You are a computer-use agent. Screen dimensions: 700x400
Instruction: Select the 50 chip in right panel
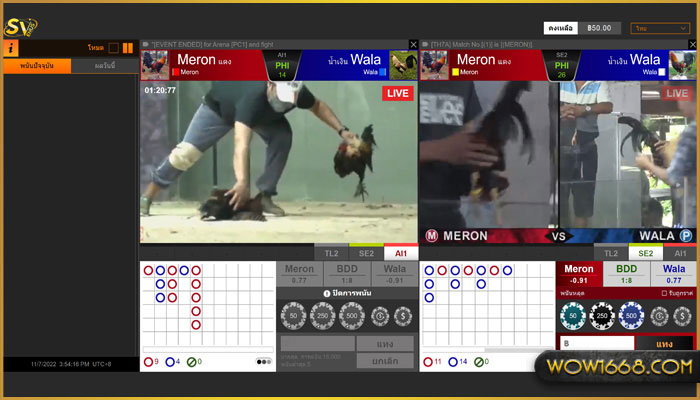pos(572,316)
